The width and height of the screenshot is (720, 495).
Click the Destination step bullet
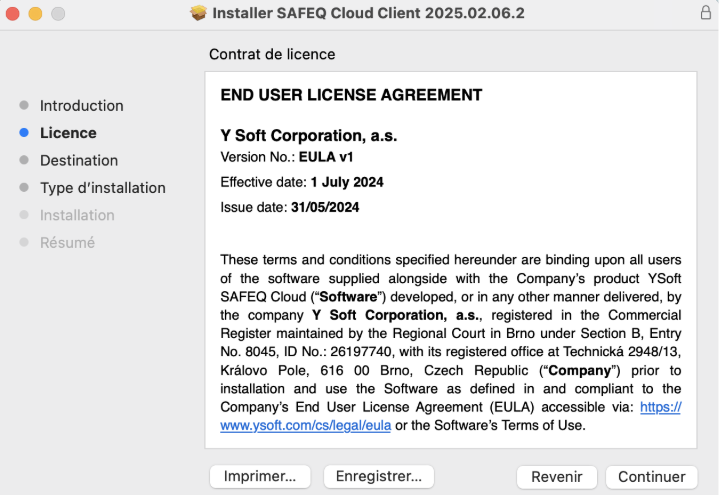[x=24, y=160]
